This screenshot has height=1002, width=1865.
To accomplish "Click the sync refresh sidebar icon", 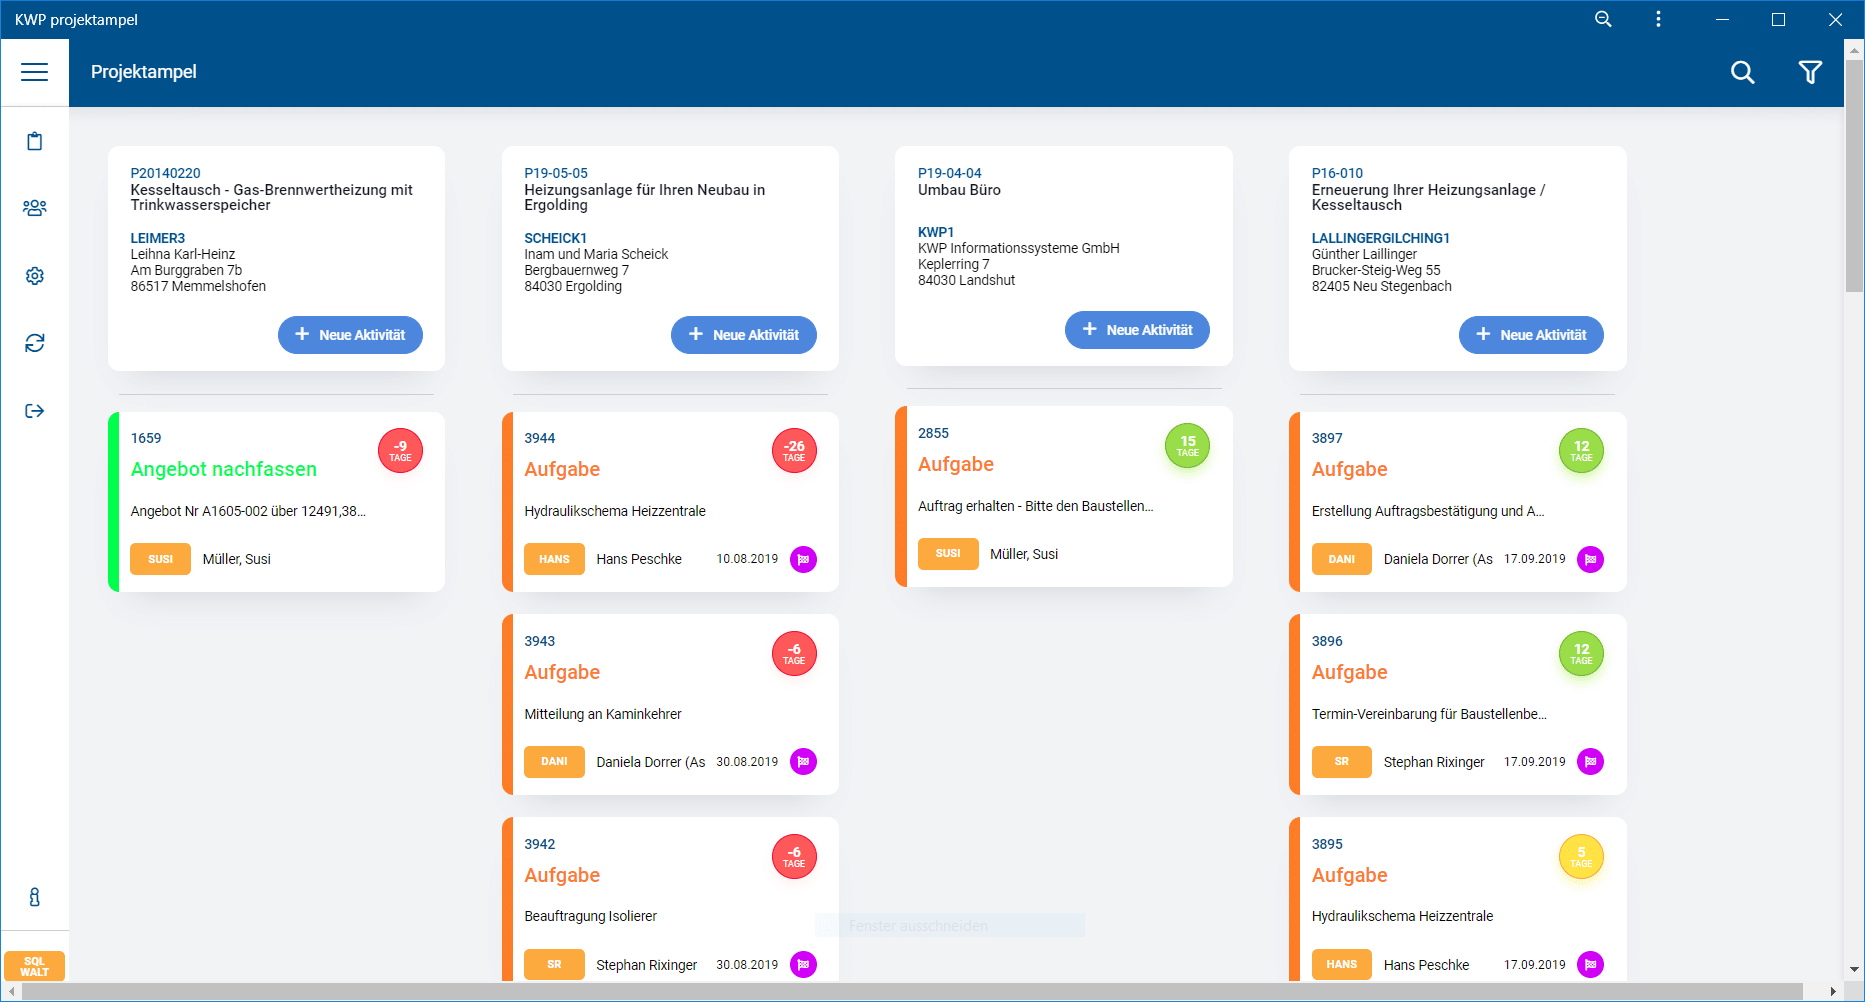I will pyautogui.click(x=35, y=343).
